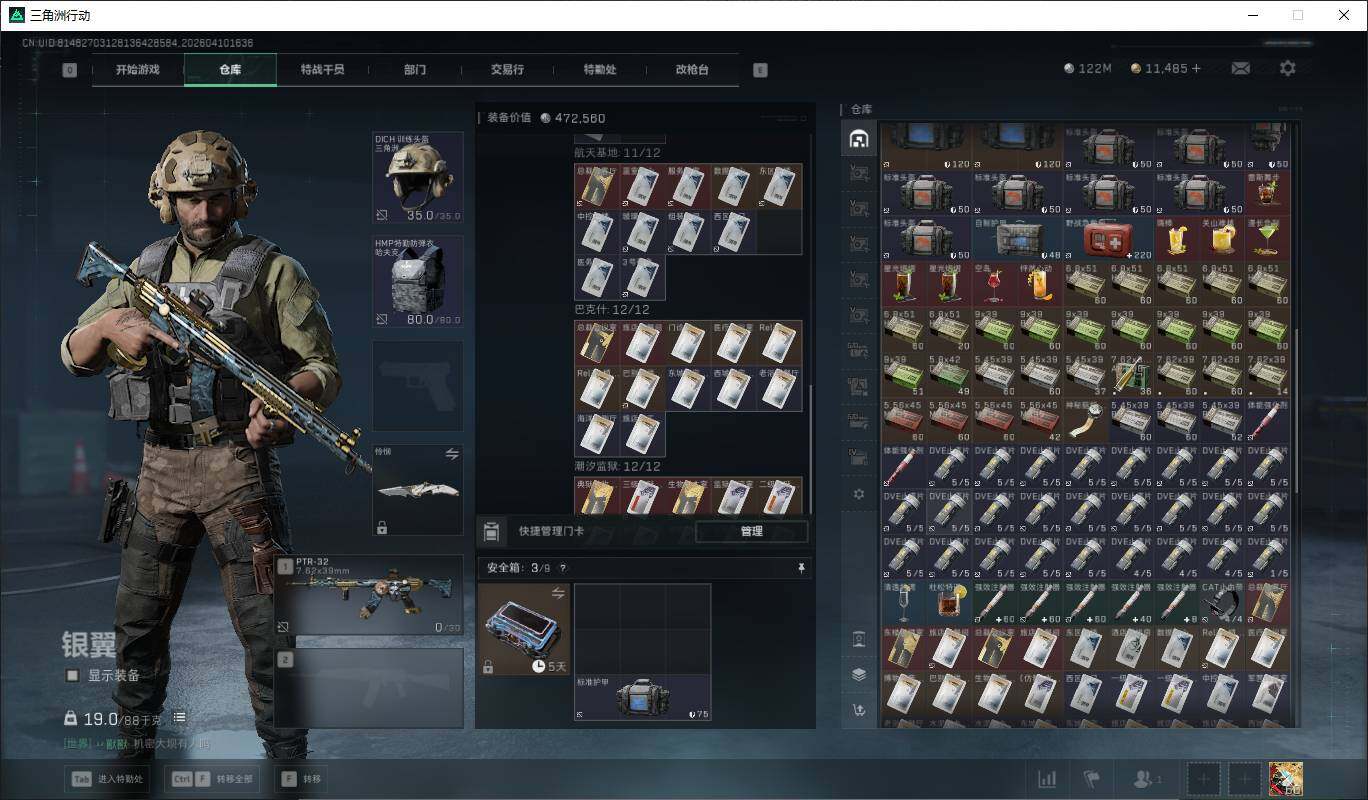
Task: Open the 交易行 tab
Action: [x=507, y=70]
